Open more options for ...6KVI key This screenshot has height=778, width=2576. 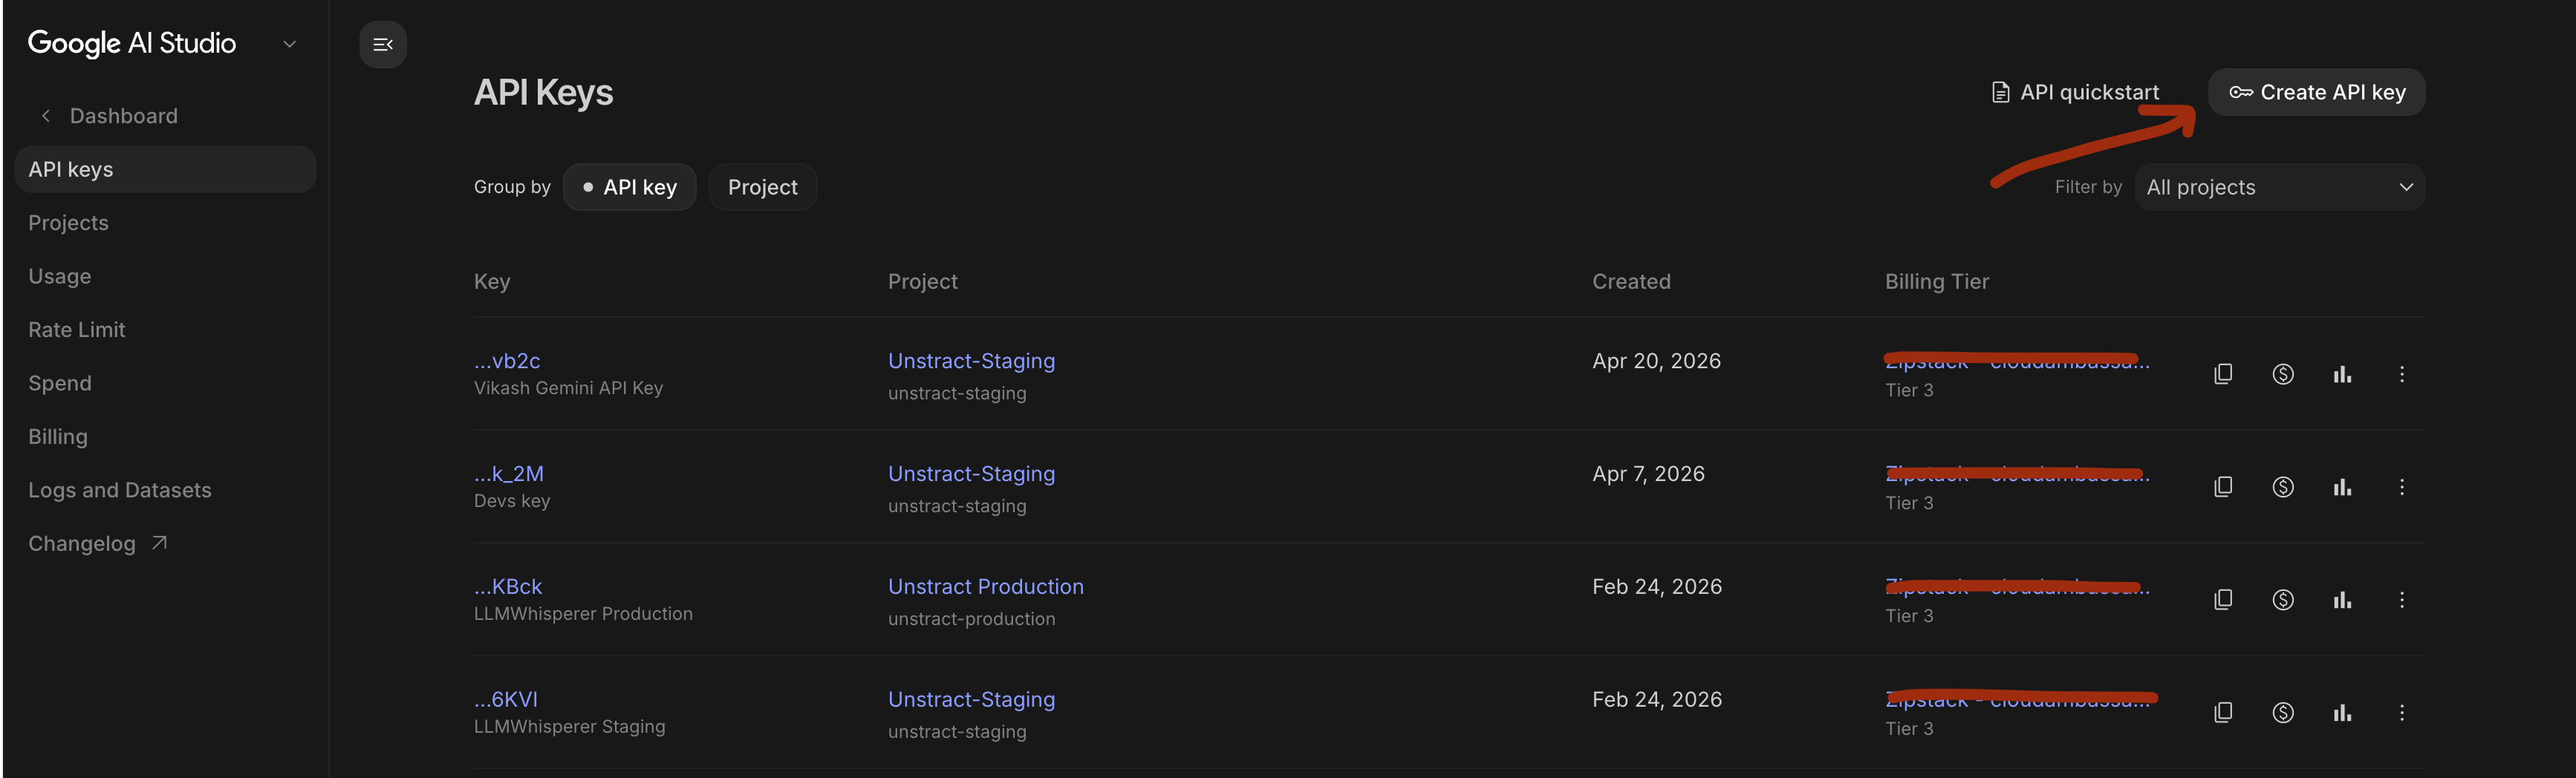tap(2401, 713)
